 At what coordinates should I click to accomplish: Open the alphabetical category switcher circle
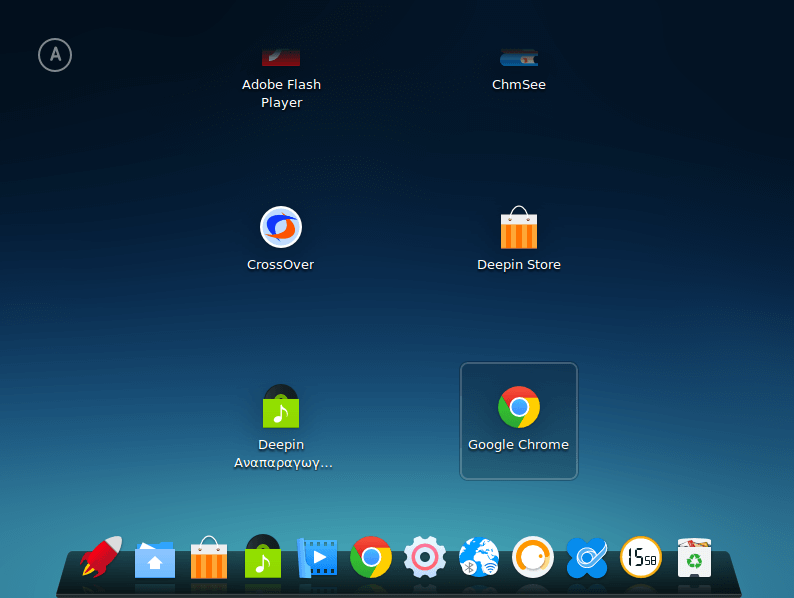pos(55,55)
